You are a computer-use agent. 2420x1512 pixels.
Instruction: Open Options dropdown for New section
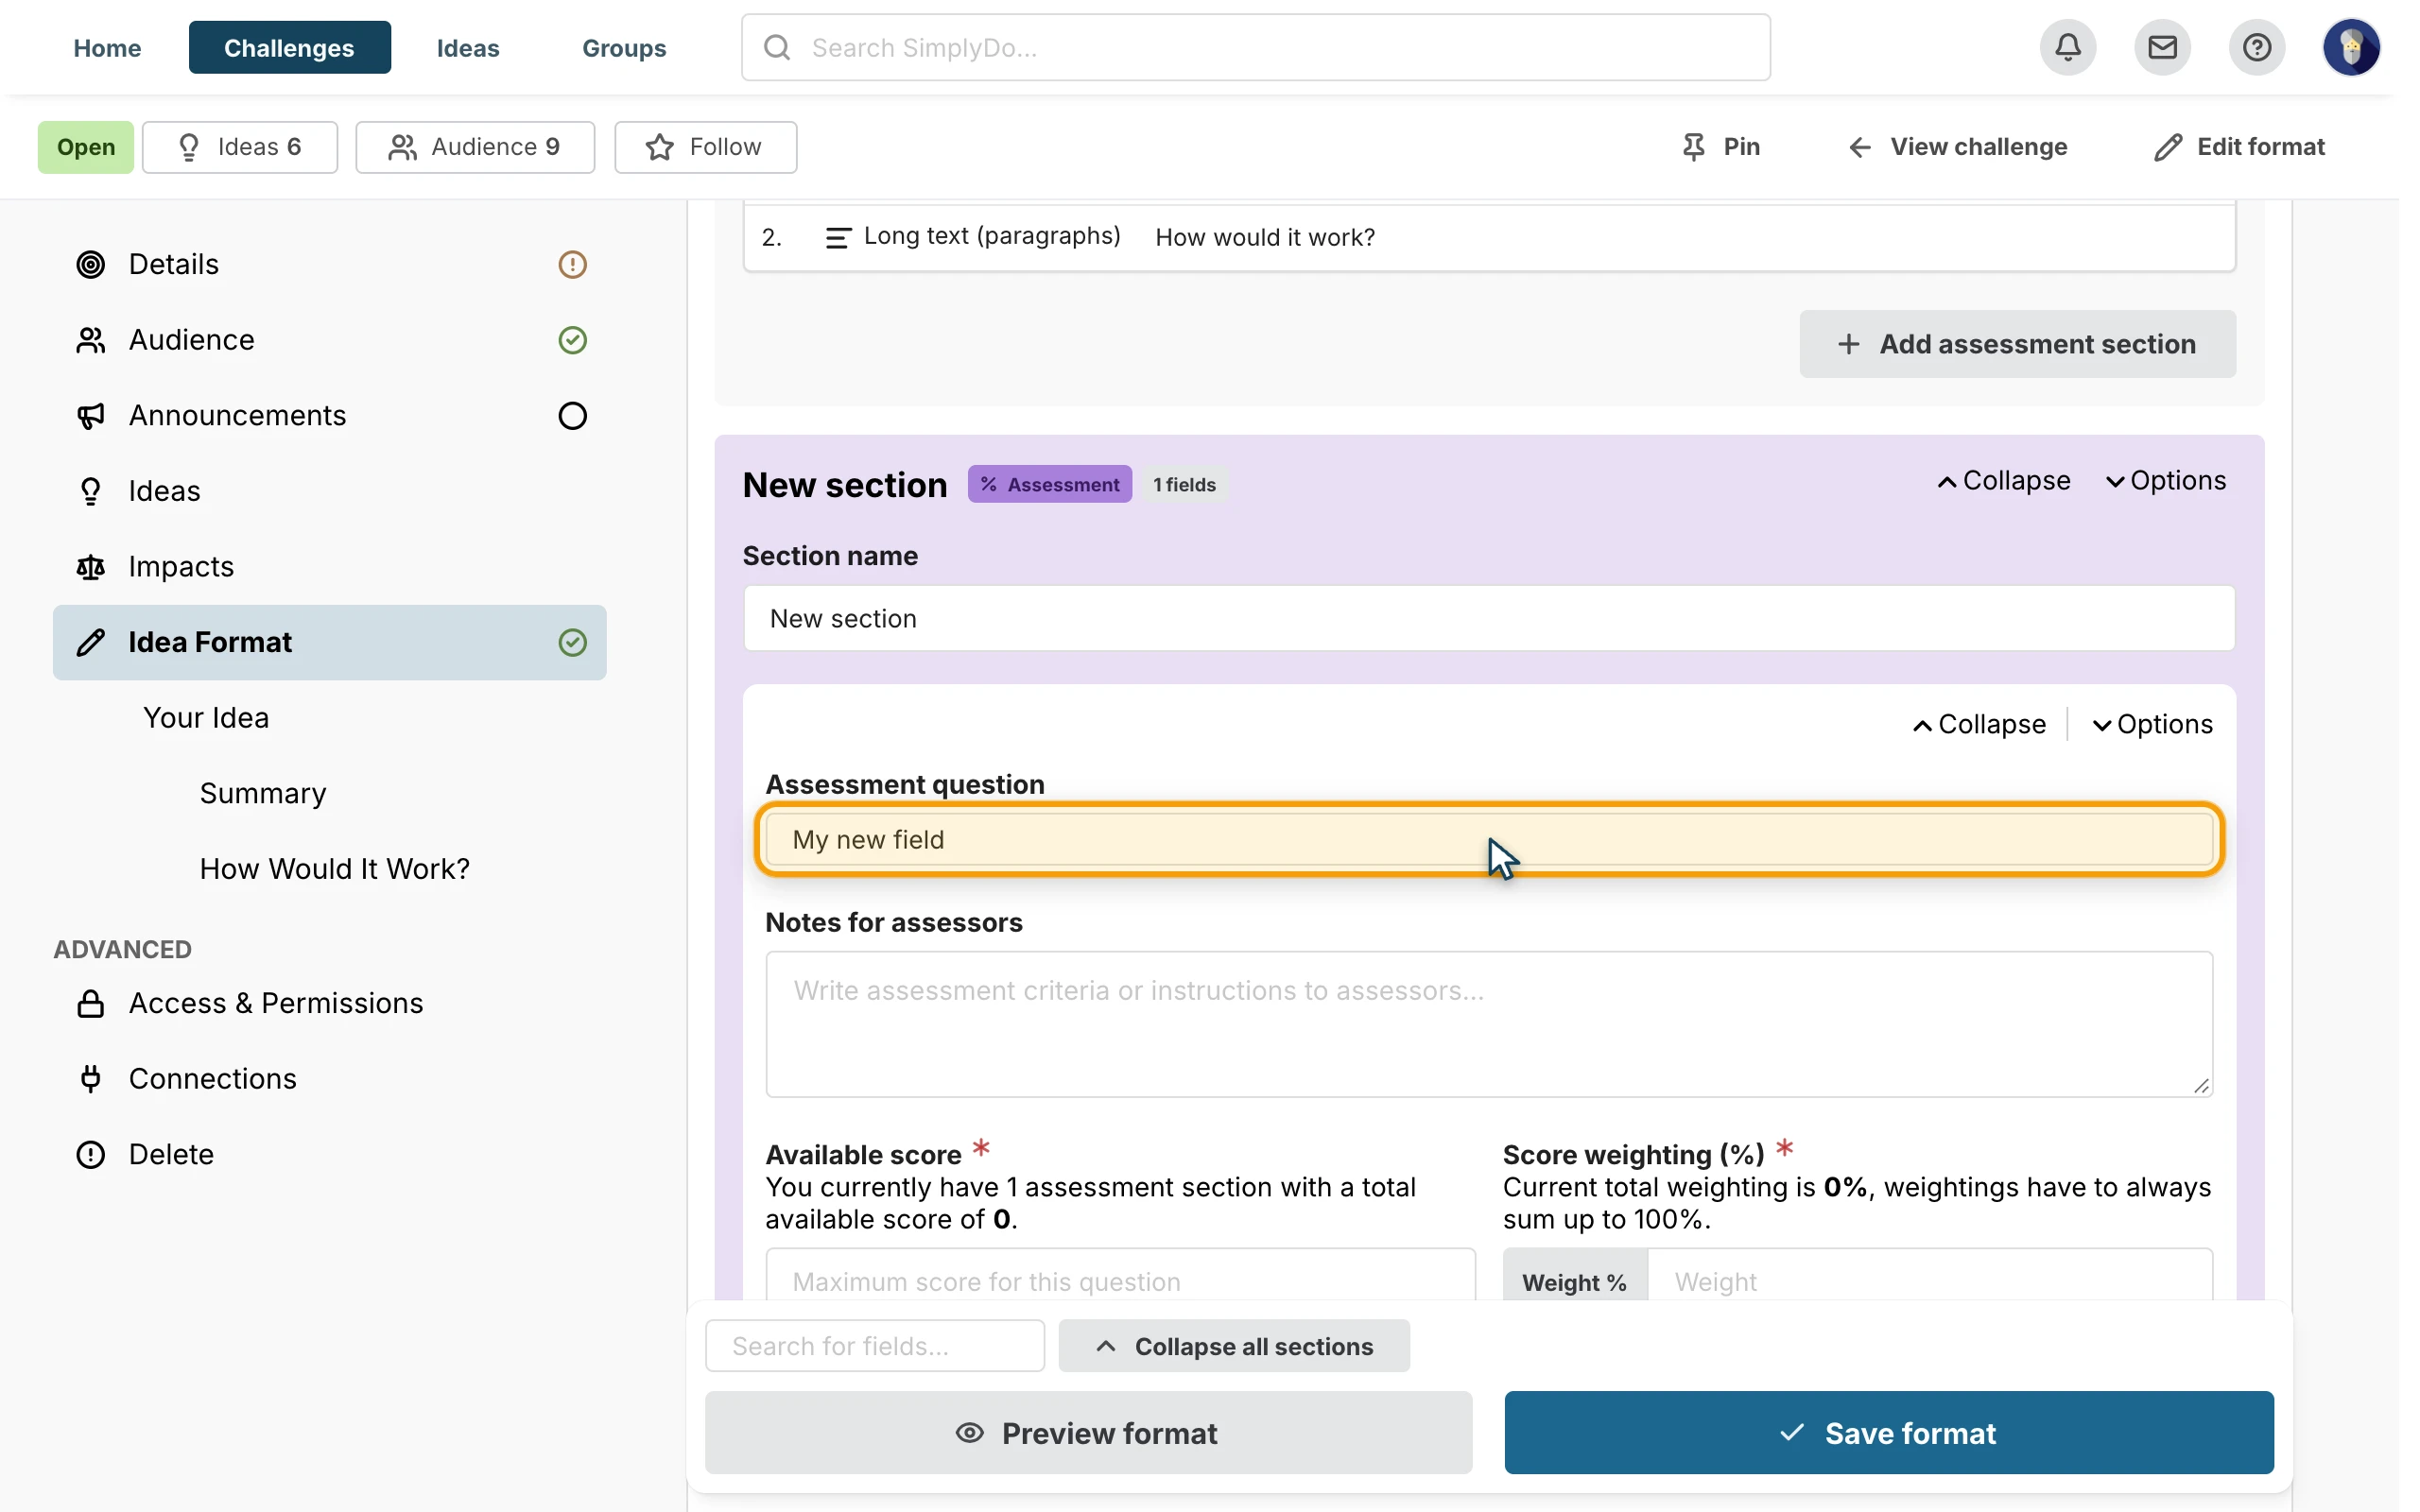(x=2166, y=481)
